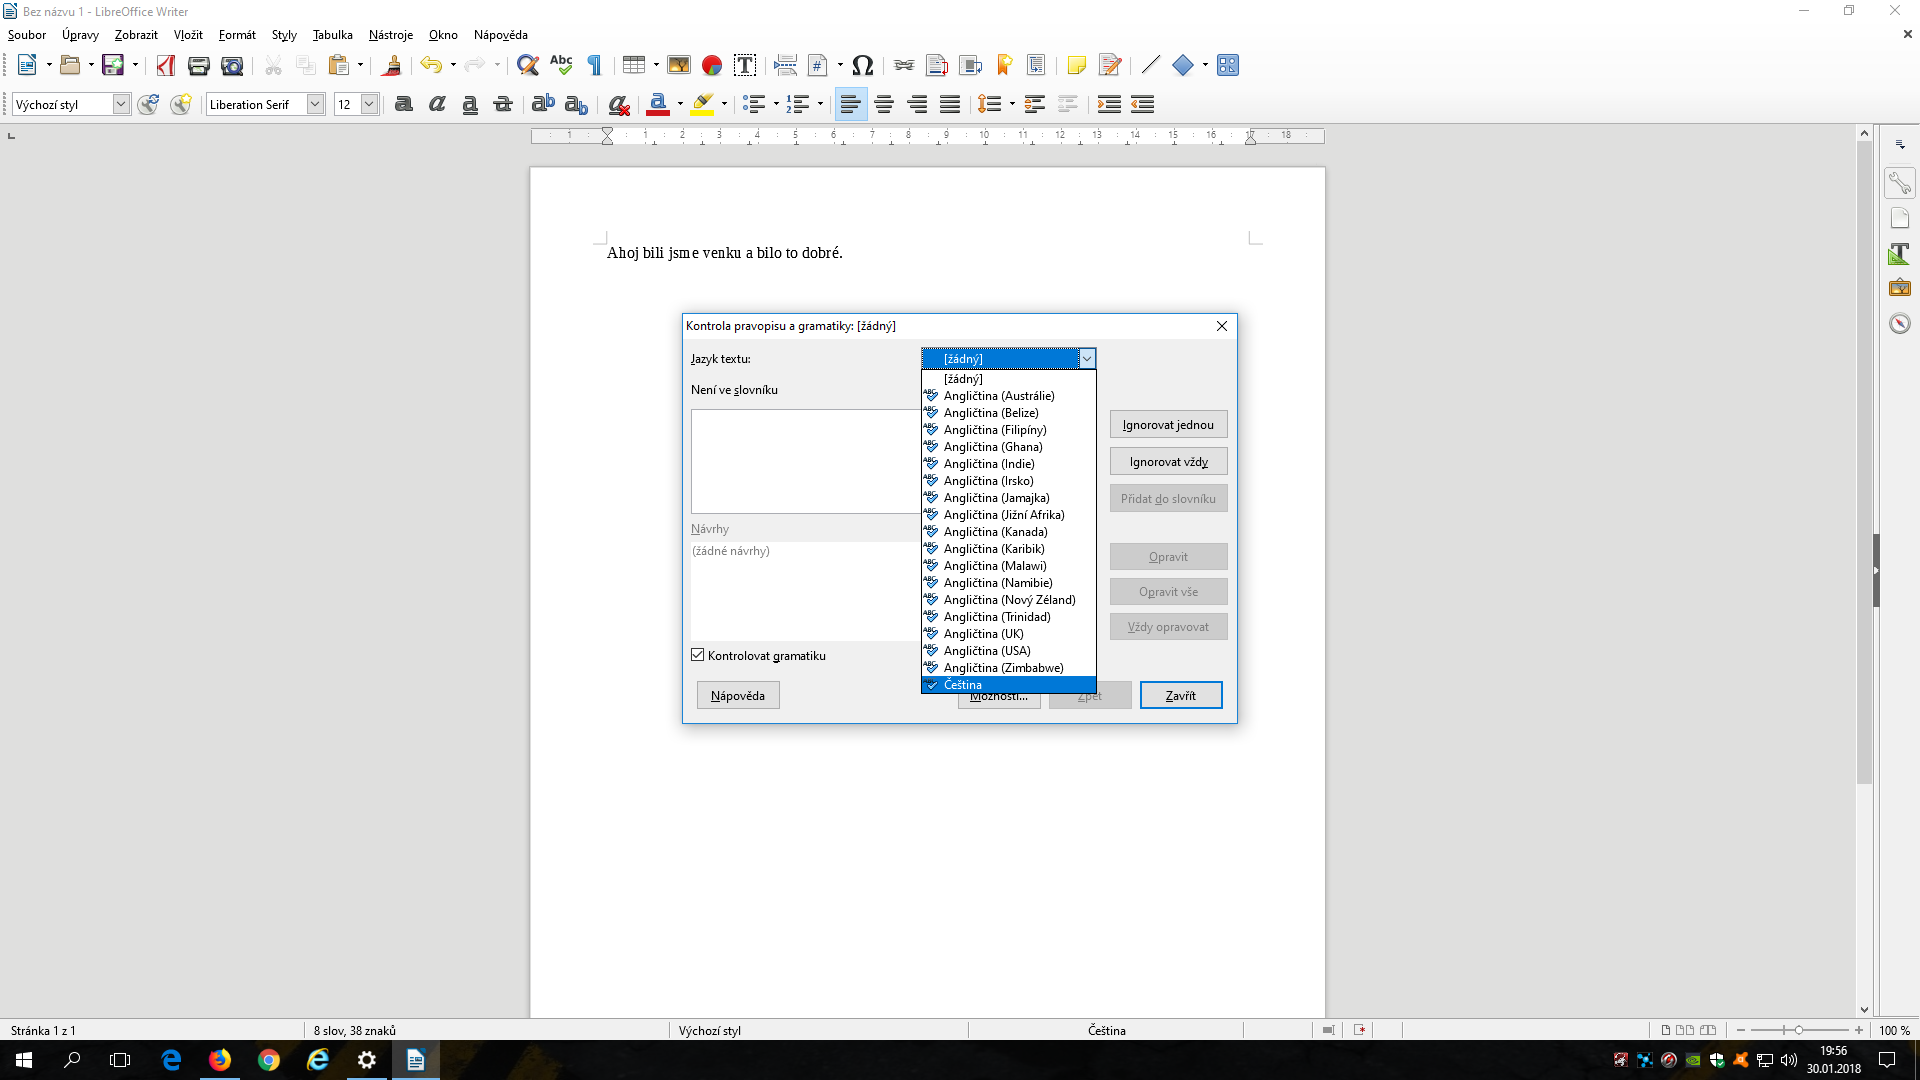
Task: Click the Insert Image toolbar icon
Action: [679, 66]
